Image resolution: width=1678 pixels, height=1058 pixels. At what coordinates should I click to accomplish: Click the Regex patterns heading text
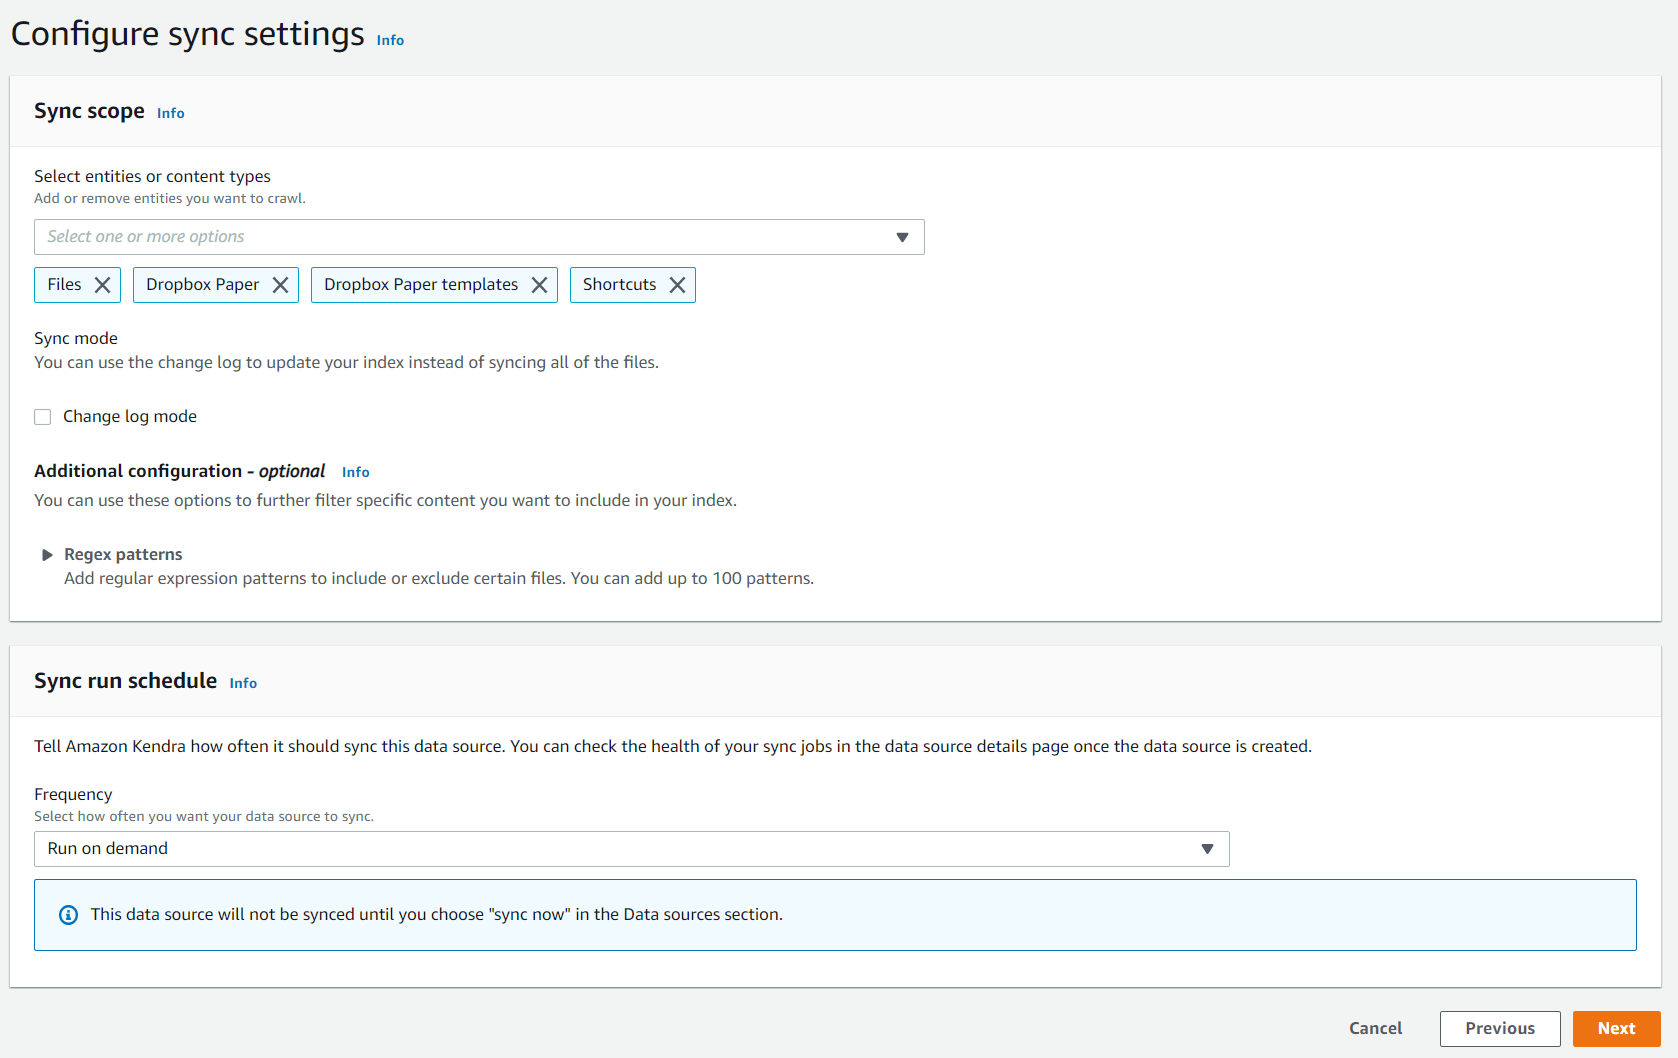click(x=123, y=555)
